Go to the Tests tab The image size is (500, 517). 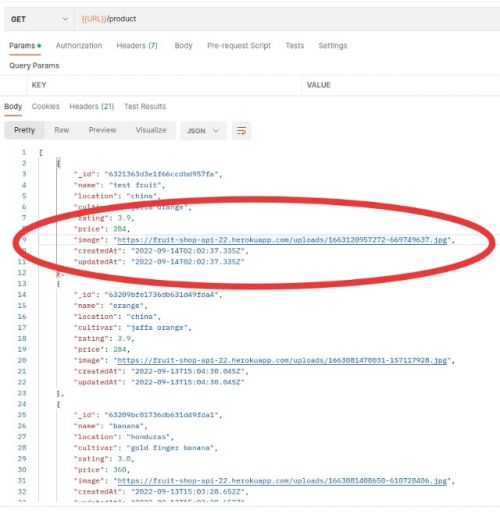(295, 46)
